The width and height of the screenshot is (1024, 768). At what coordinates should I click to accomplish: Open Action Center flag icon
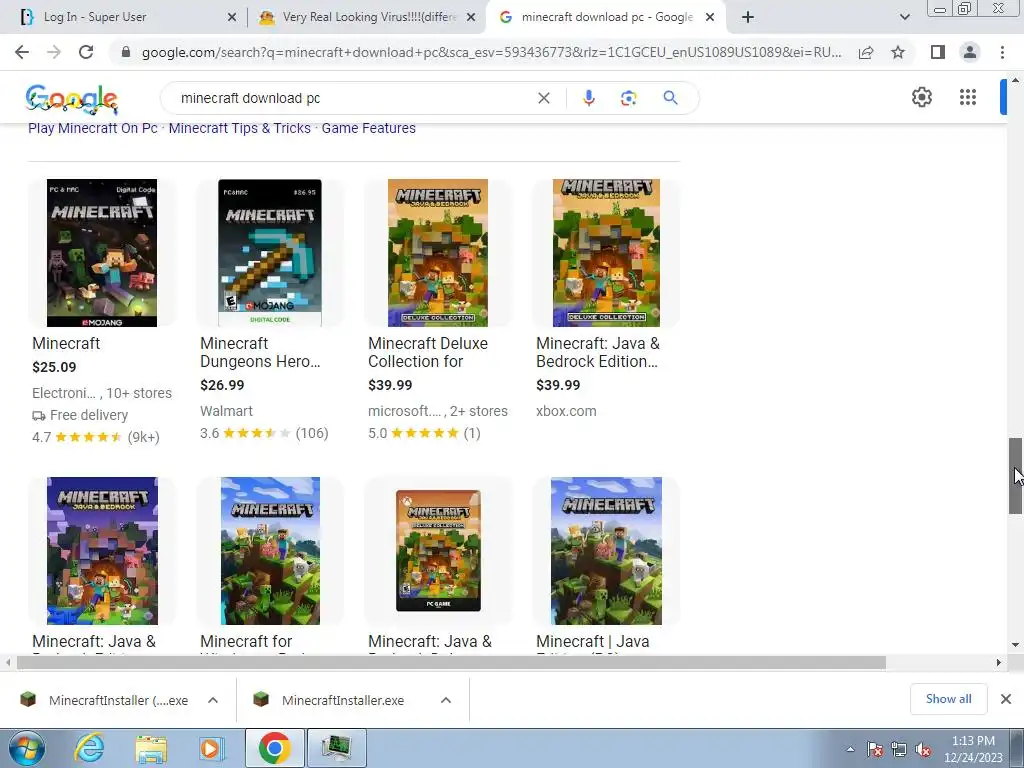click(x=875, y=749)
